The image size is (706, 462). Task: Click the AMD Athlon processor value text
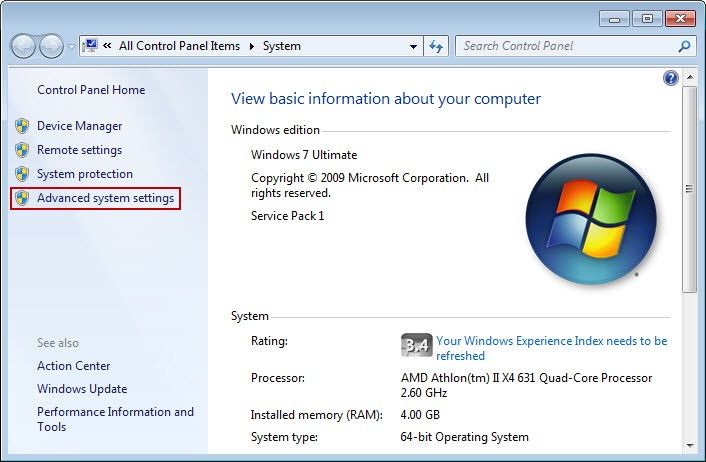526,385
